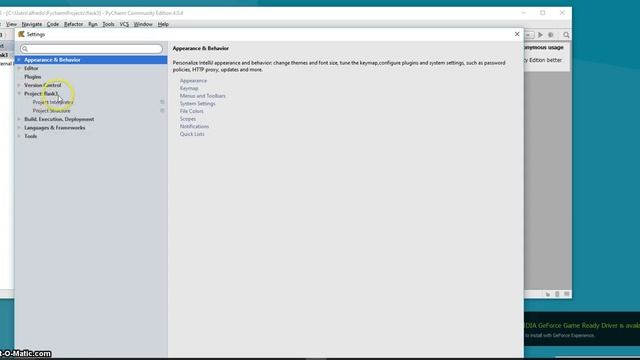This screenshot has height=360, width=640.
Task: Open the Navigate menu
Action: pos(32,24)
